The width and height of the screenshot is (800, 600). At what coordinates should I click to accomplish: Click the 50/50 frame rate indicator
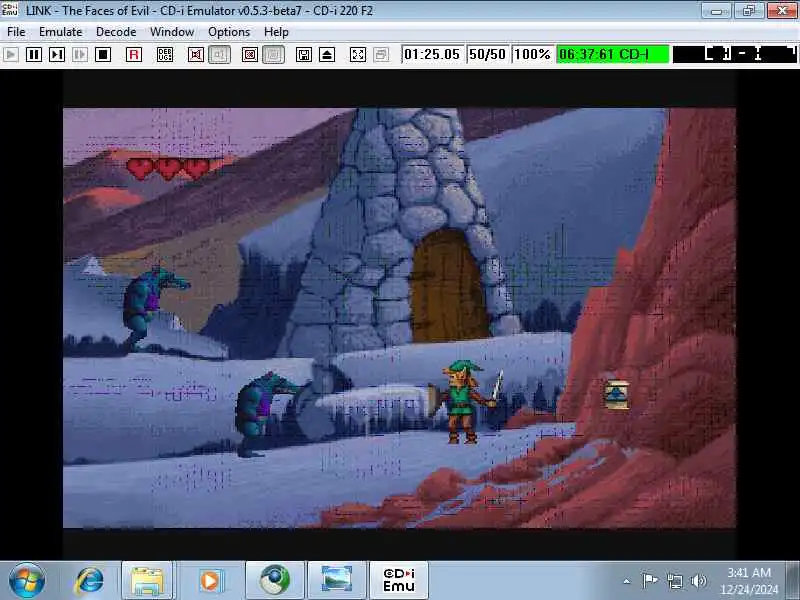point(487,54)
